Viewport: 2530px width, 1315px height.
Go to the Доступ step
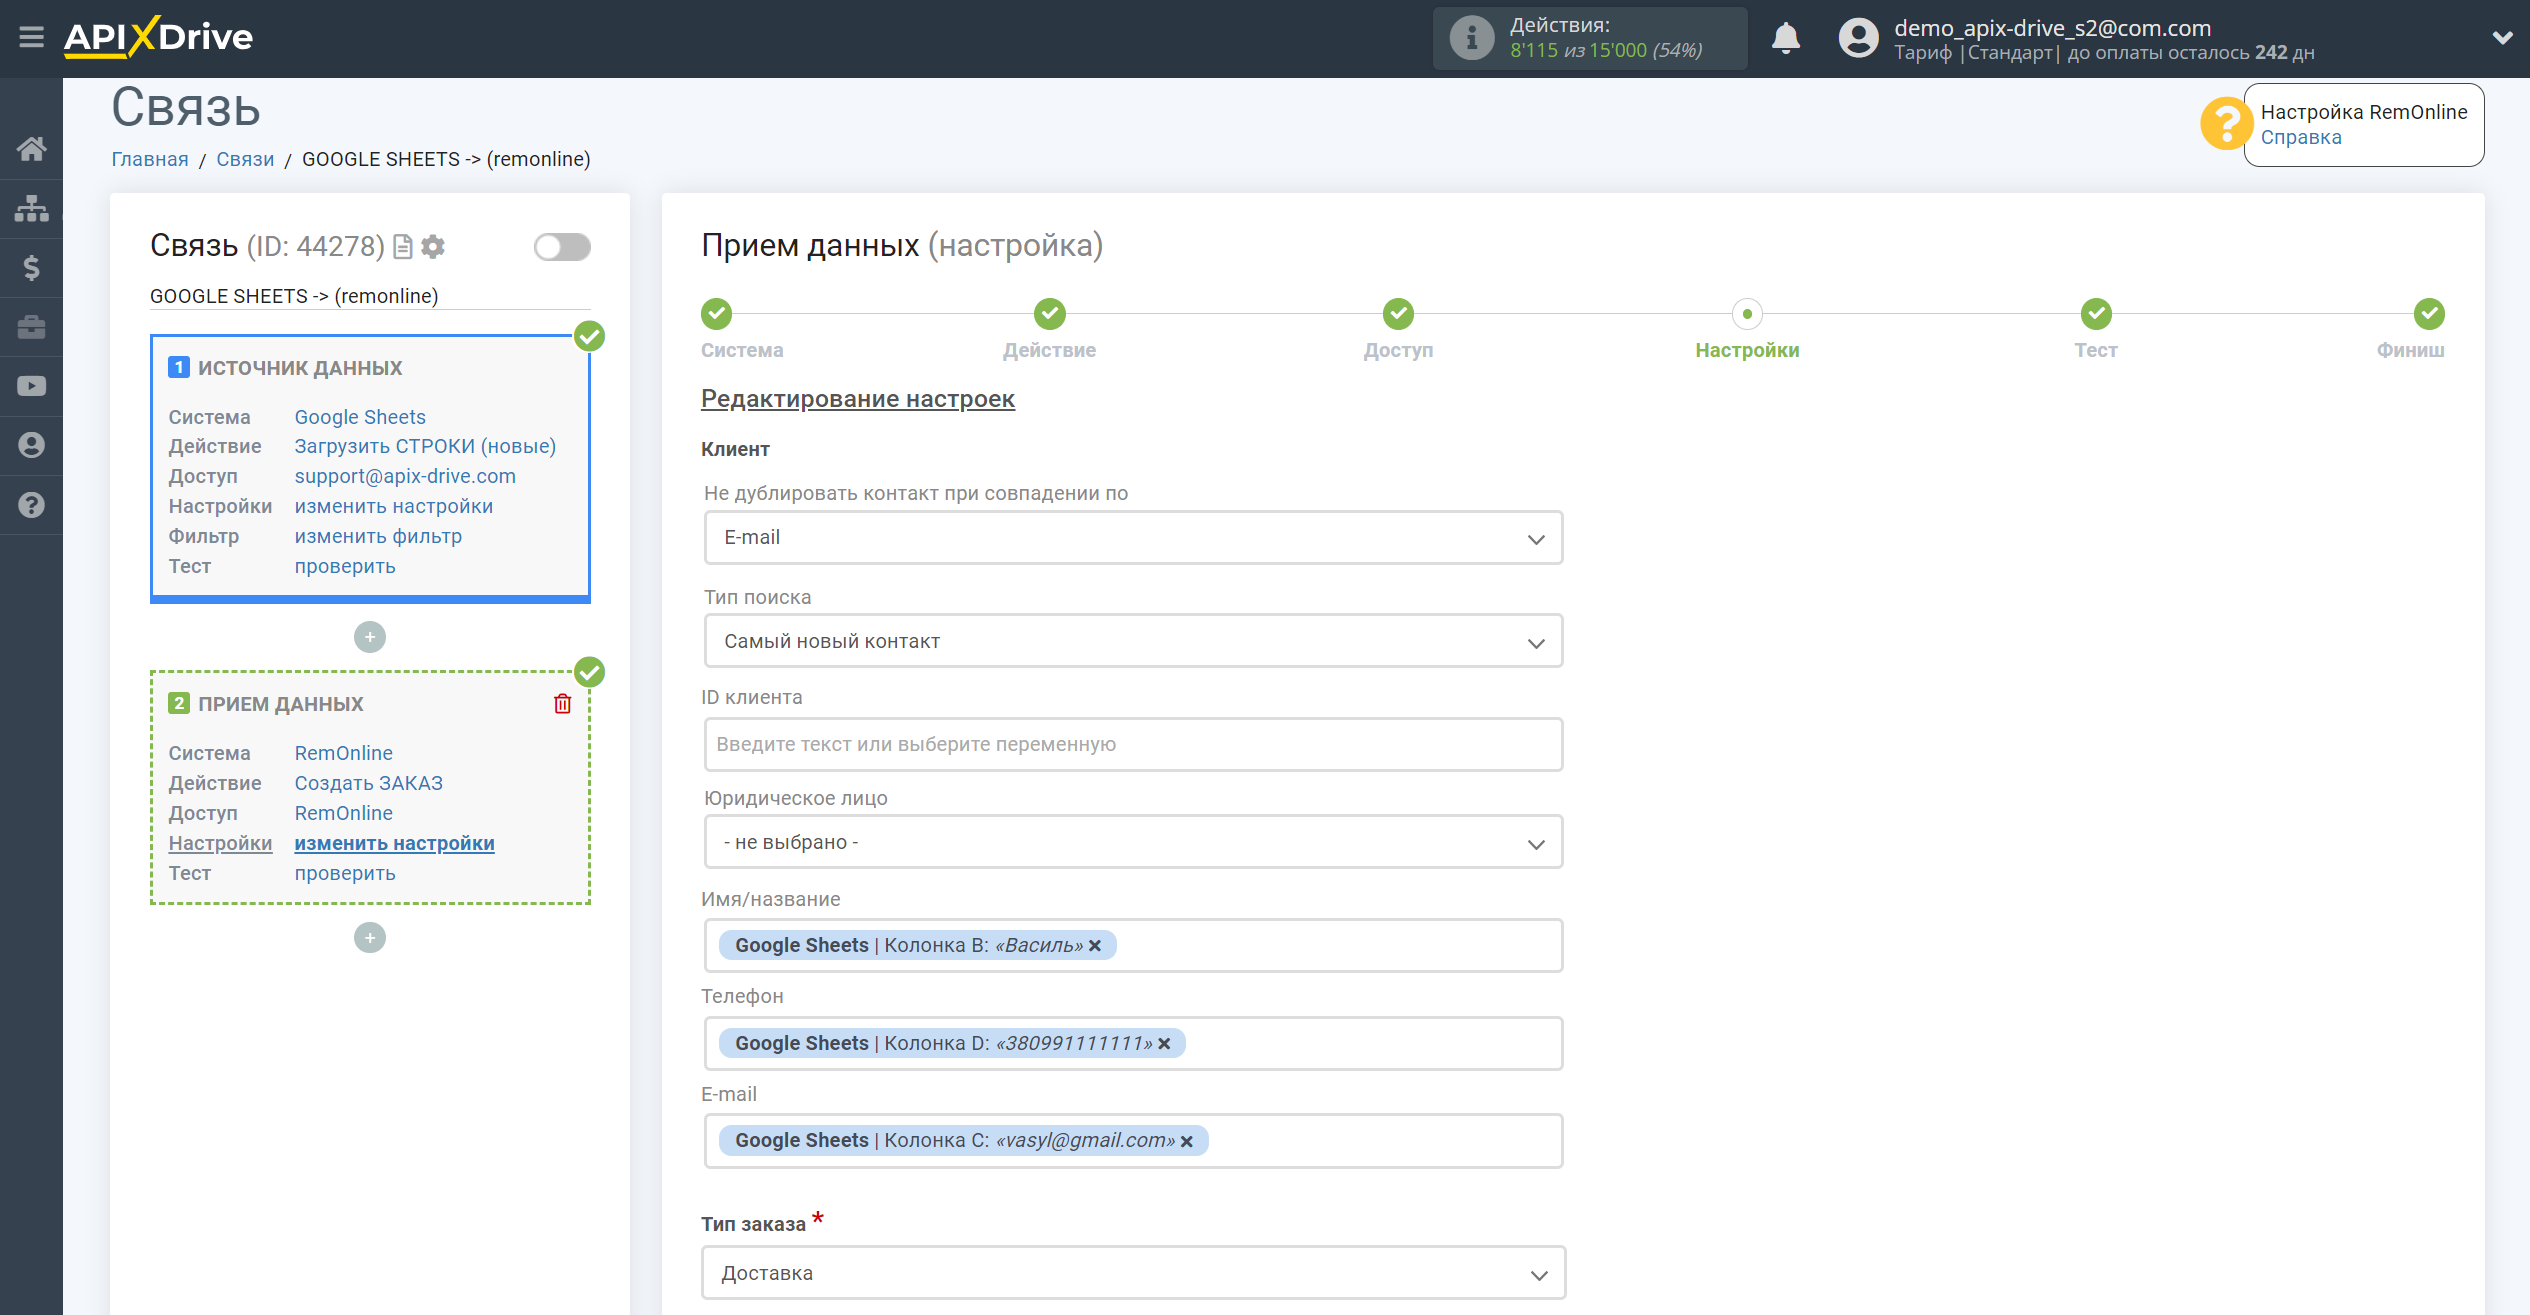(x=1398, y=314)
